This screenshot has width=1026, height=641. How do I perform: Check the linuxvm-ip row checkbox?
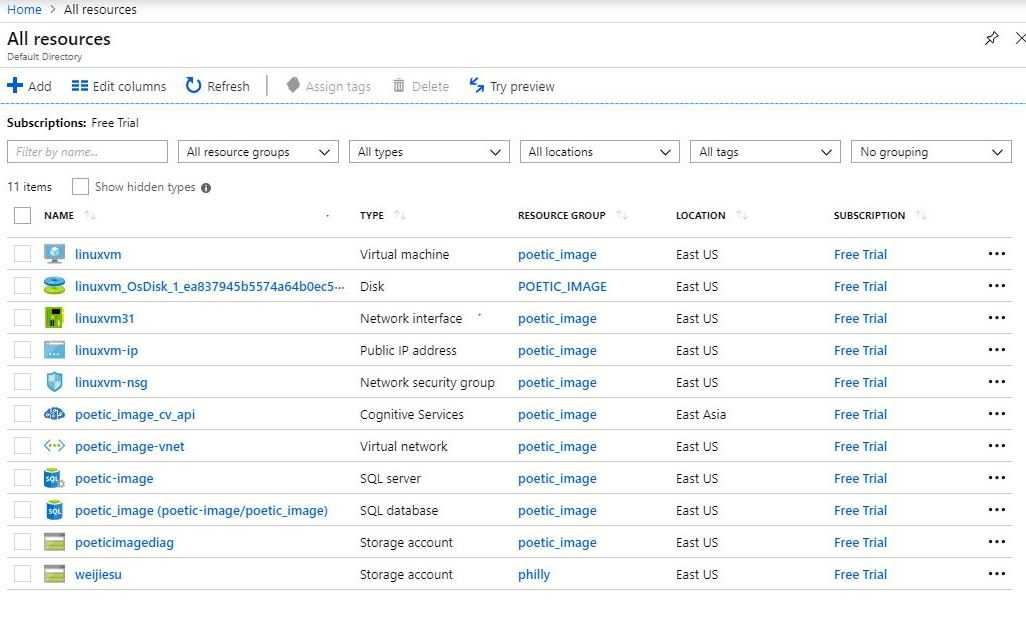click(22, 350)
